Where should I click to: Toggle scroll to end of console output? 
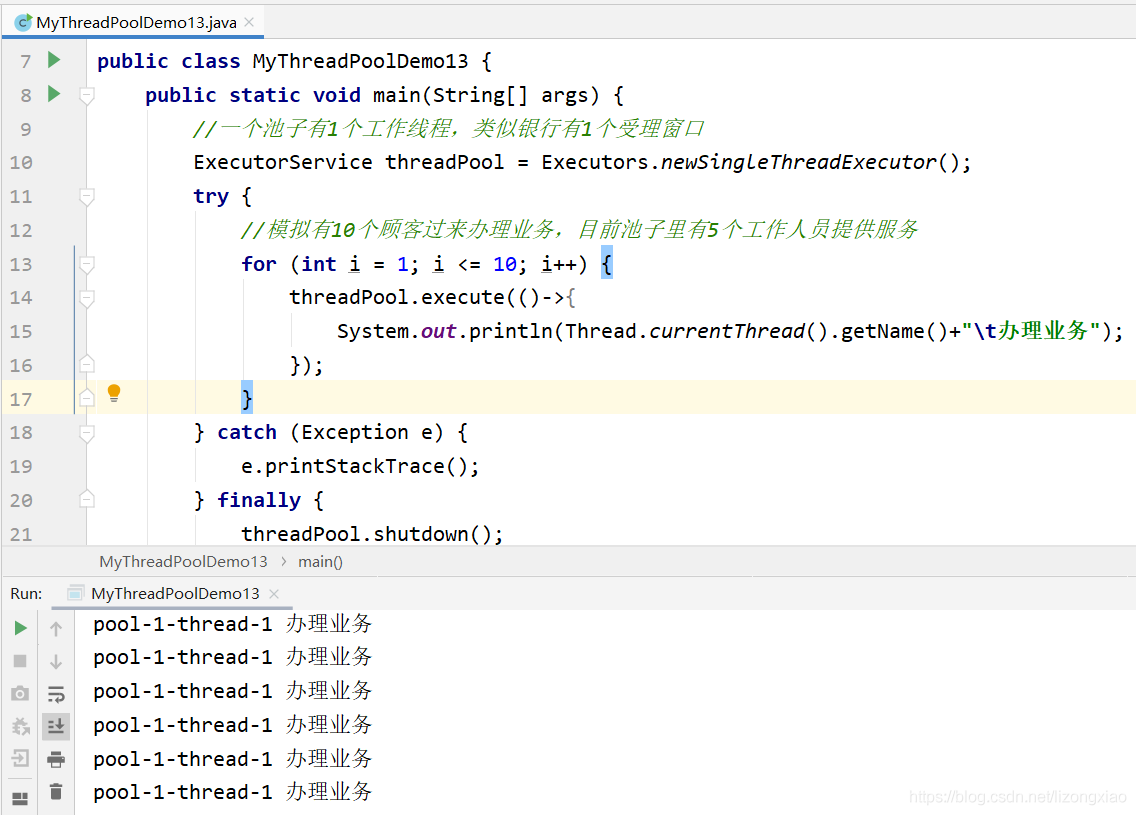click(56, 726)
